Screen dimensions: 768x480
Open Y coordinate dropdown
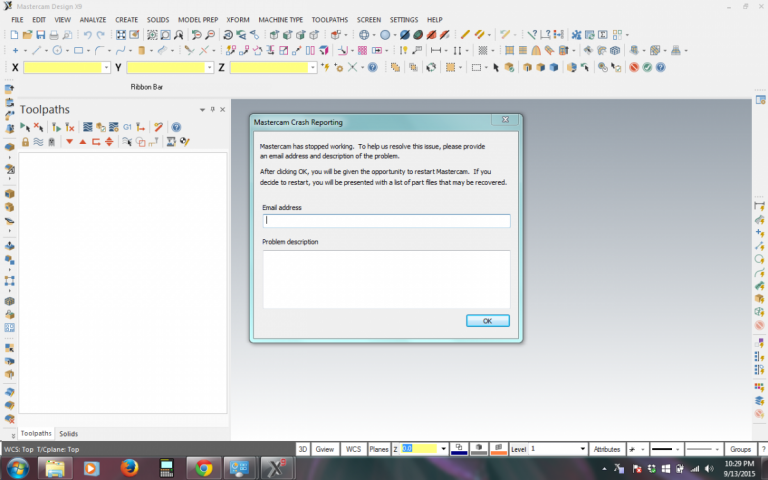click(x=210, y=68)
